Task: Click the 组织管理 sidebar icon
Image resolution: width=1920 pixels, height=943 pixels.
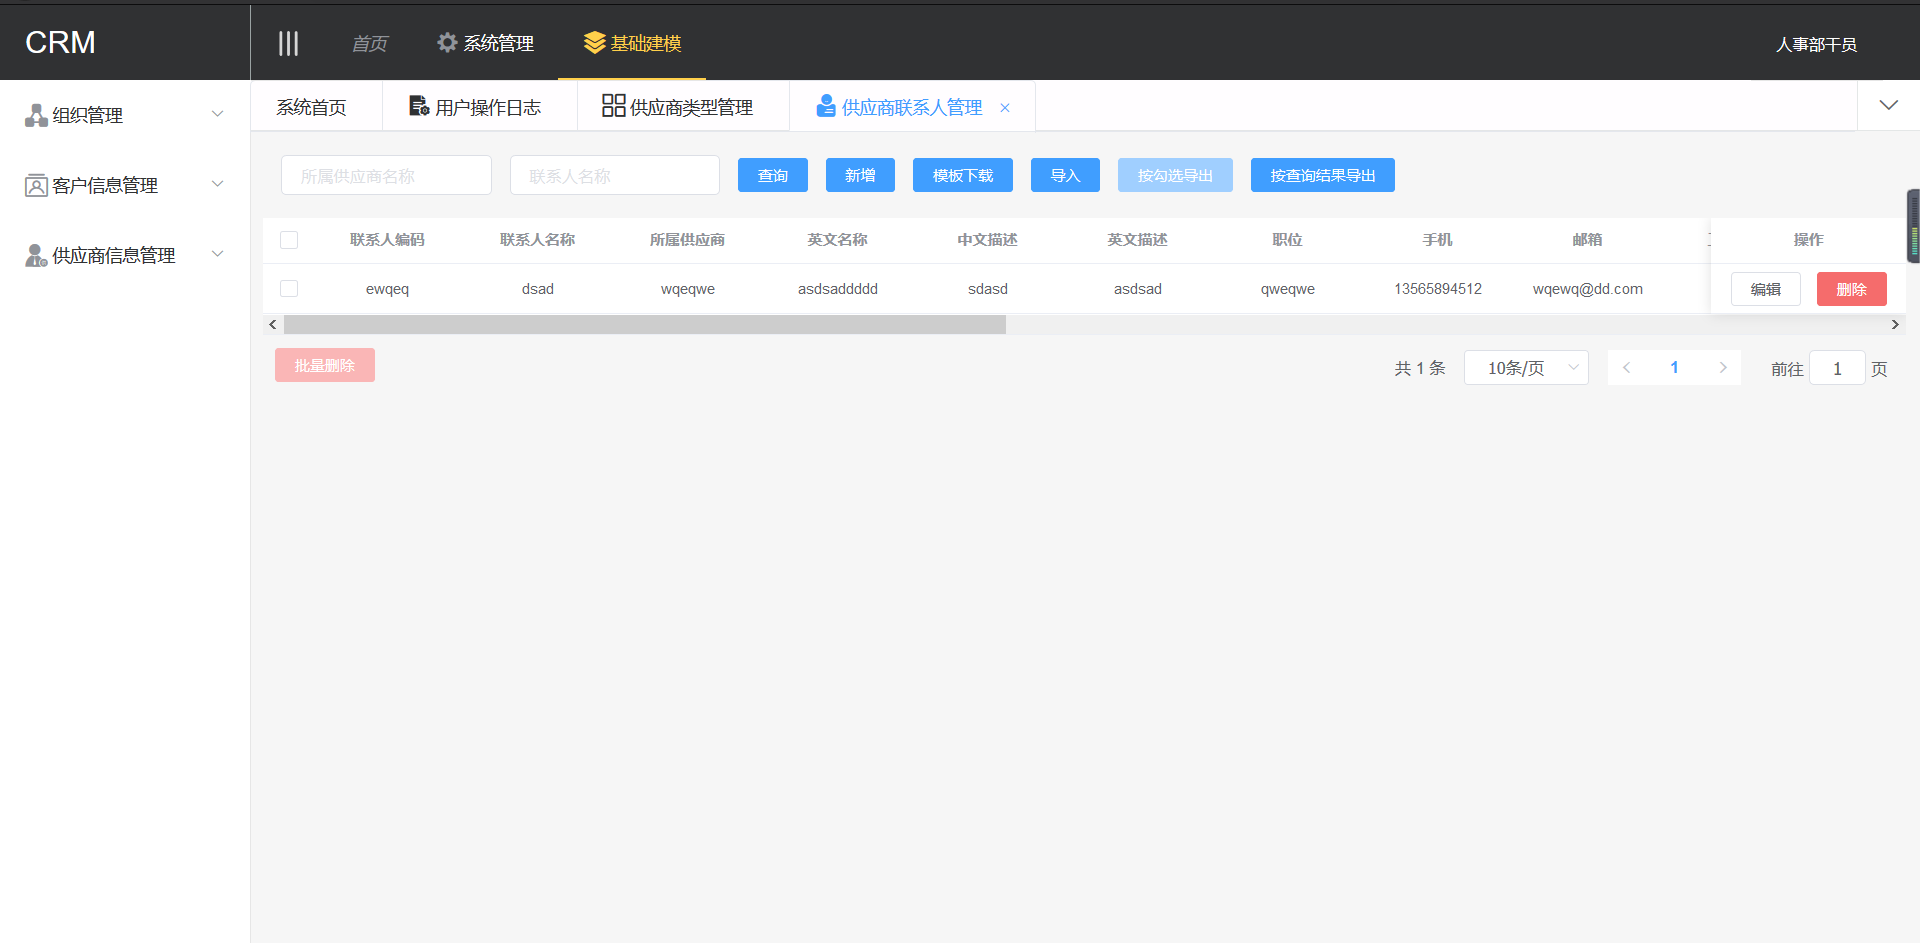Action: tap(36, 115)
